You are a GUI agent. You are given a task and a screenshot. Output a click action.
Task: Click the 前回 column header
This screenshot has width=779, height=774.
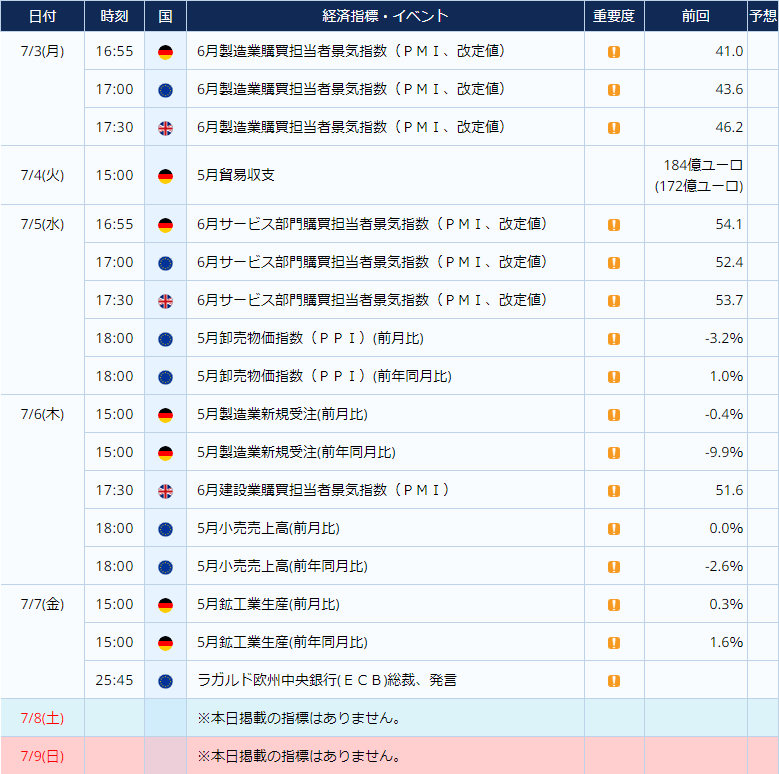pos(696,16)
